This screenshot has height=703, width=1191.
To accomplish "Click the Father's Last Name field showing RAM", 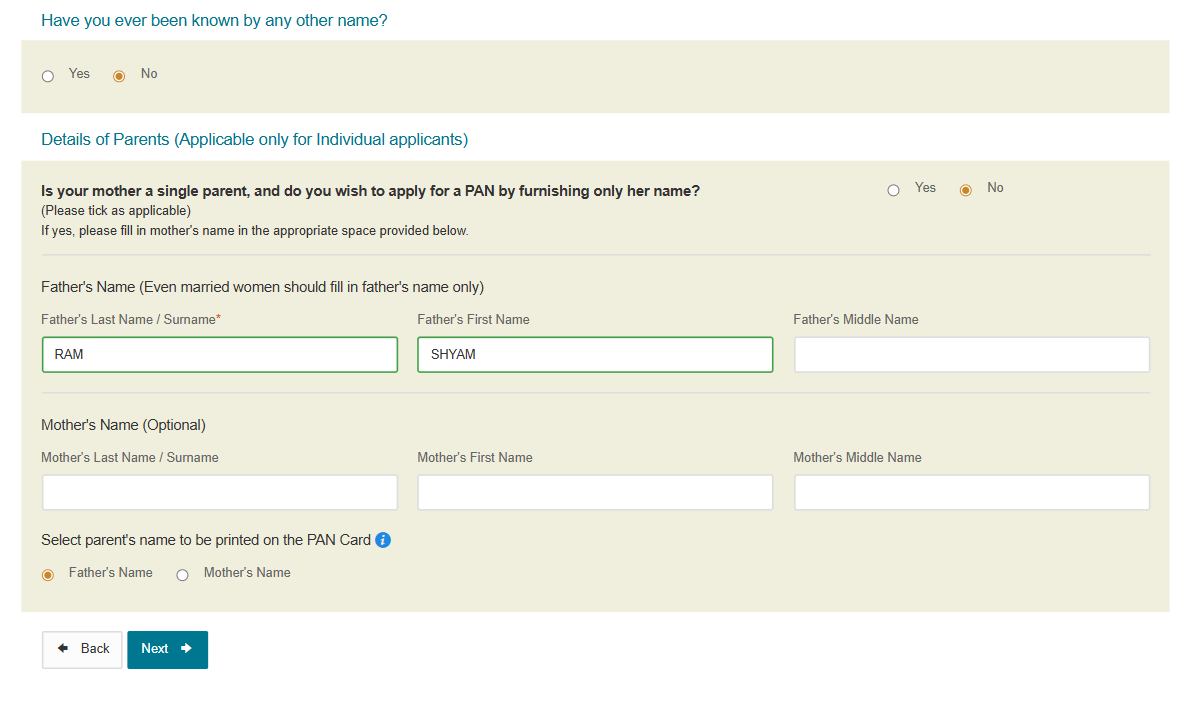I will 219,354.
